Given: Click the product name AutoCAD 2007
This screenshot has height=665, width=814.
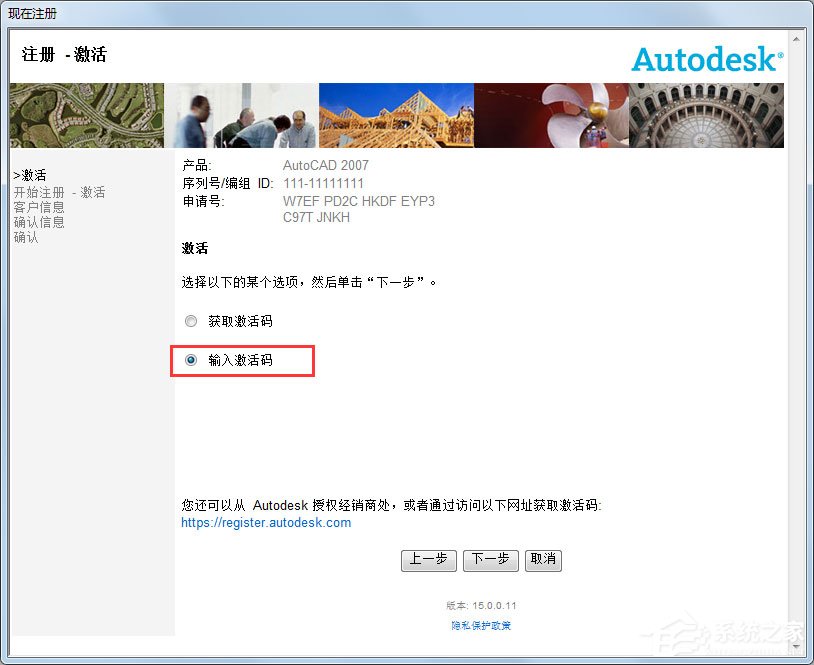Looking at the screenshot, I should click(x=325, y=165).
